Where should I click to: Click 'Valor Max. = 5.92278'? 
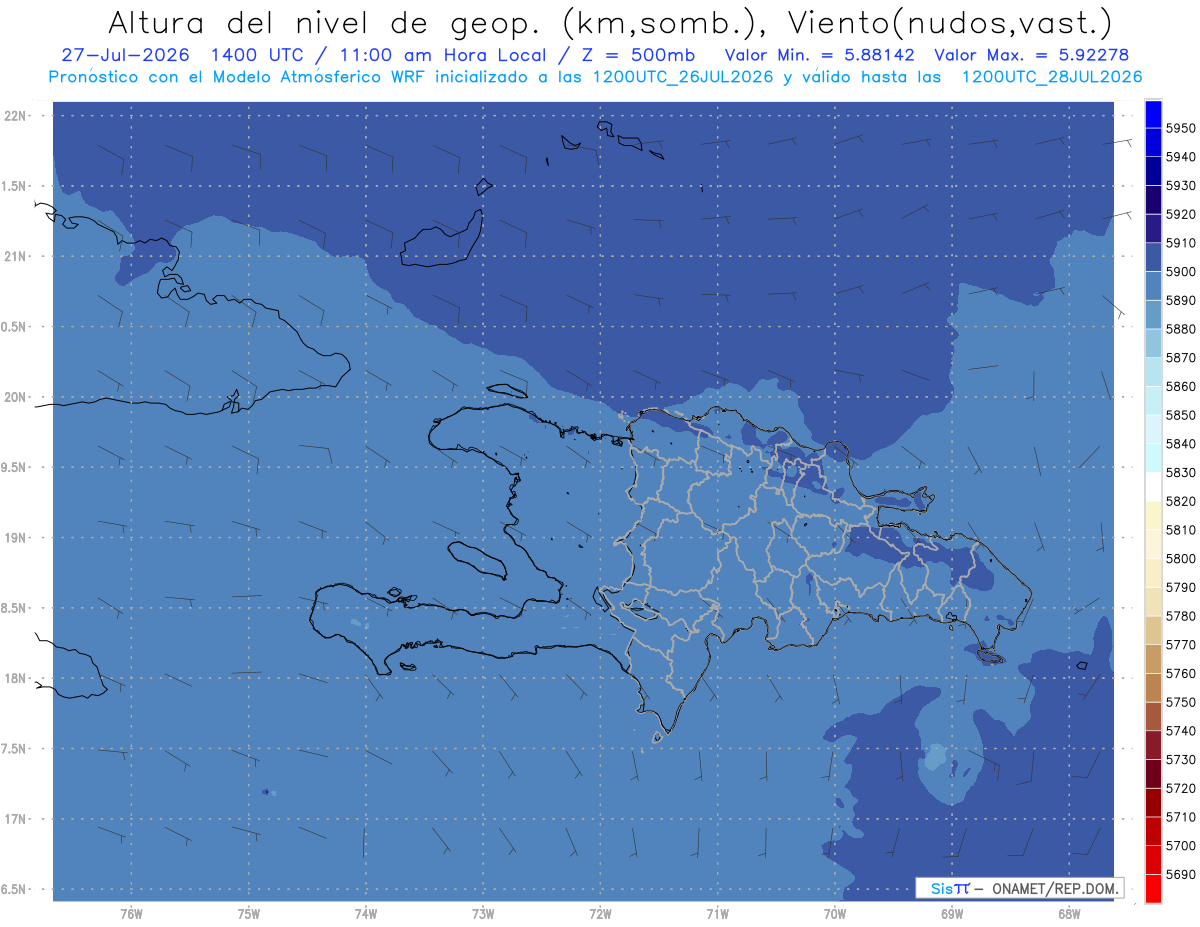1032,55
